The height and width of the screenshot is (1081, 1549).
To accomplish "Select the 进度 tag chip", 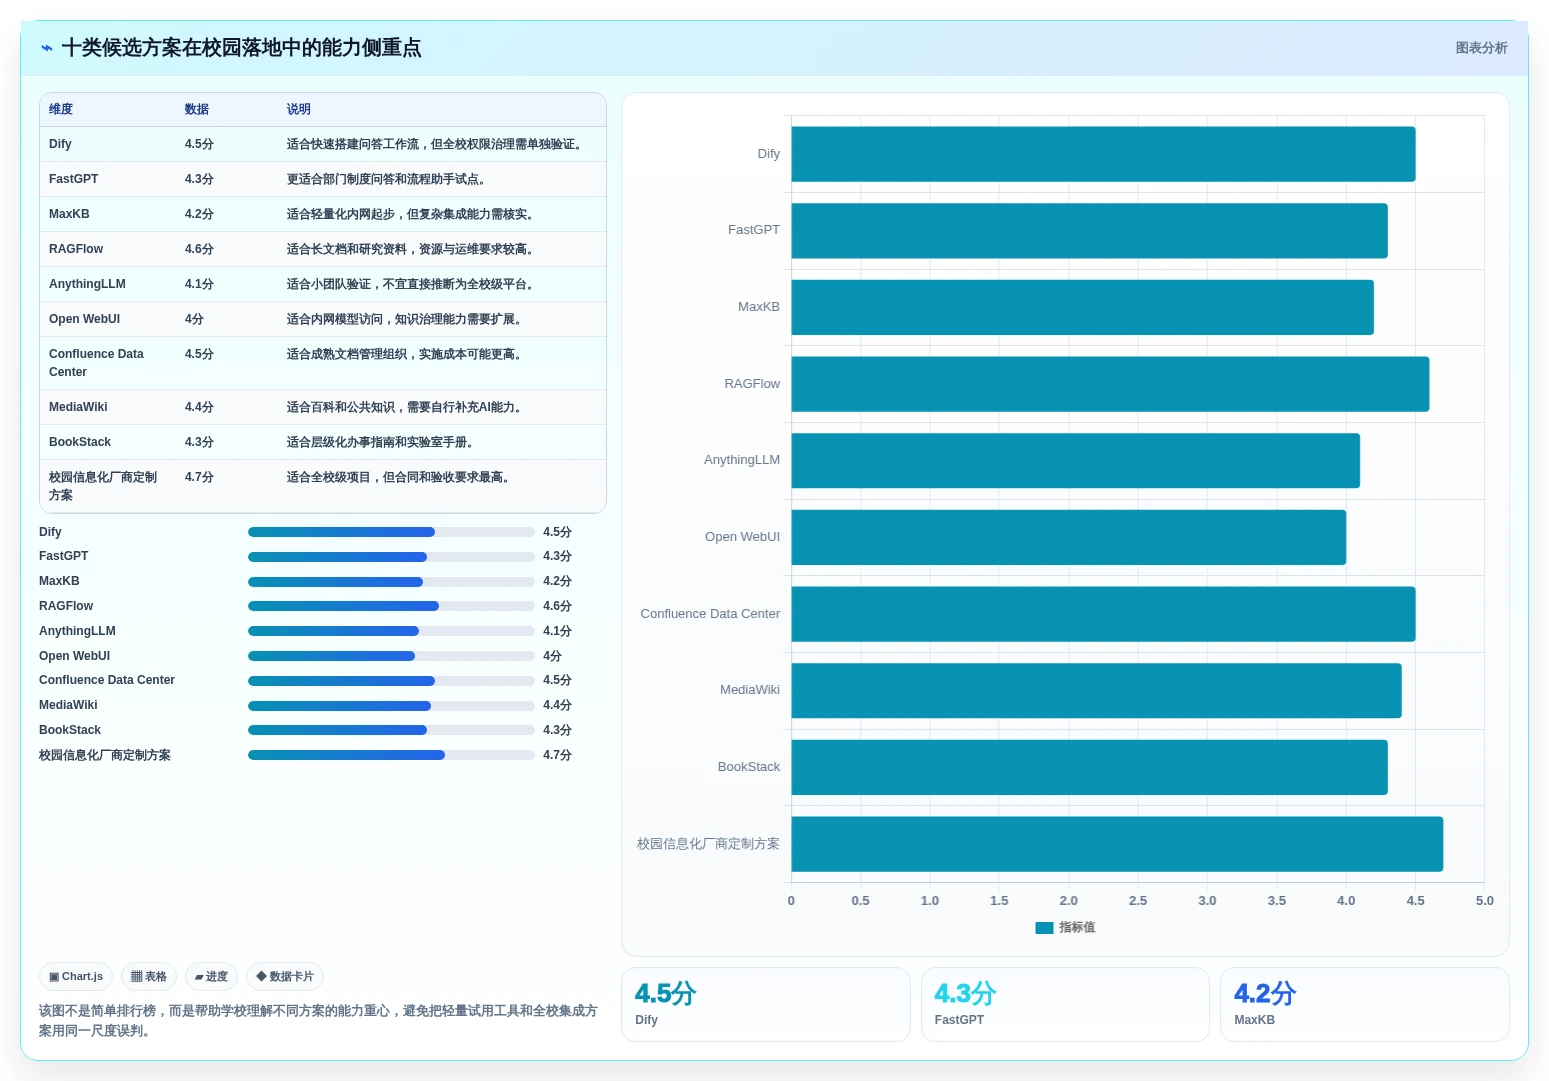I will click(x=211, y=977).
